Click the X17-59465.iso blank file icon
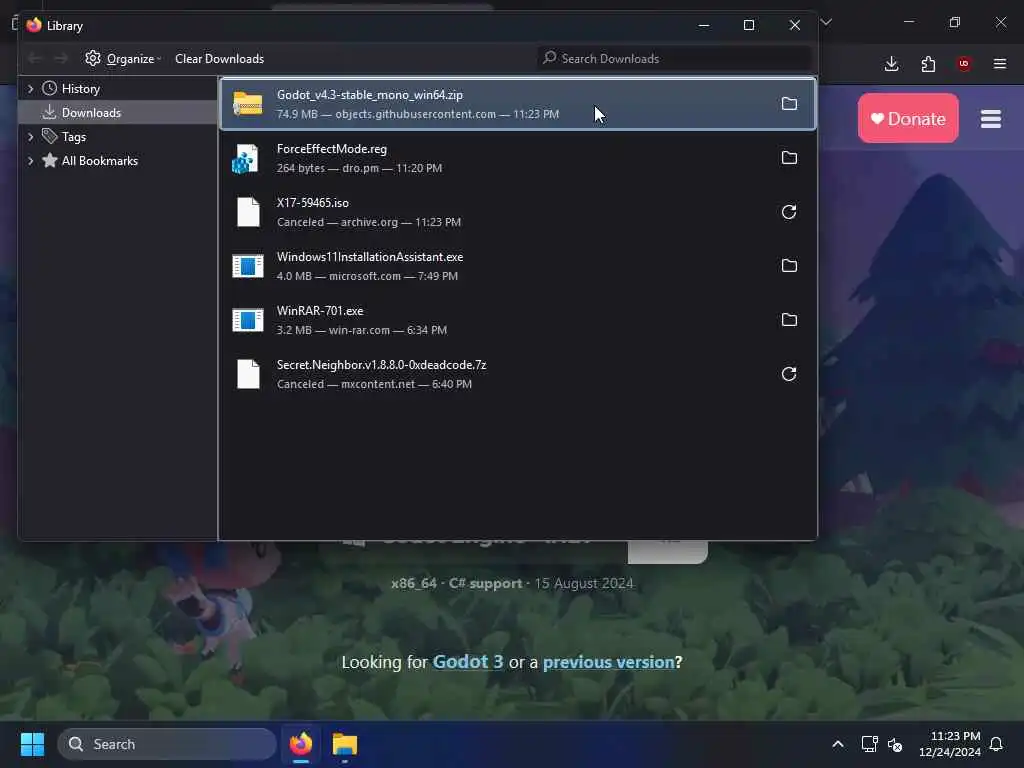Screen dimensions: 1024x768 tap(248, 212)
